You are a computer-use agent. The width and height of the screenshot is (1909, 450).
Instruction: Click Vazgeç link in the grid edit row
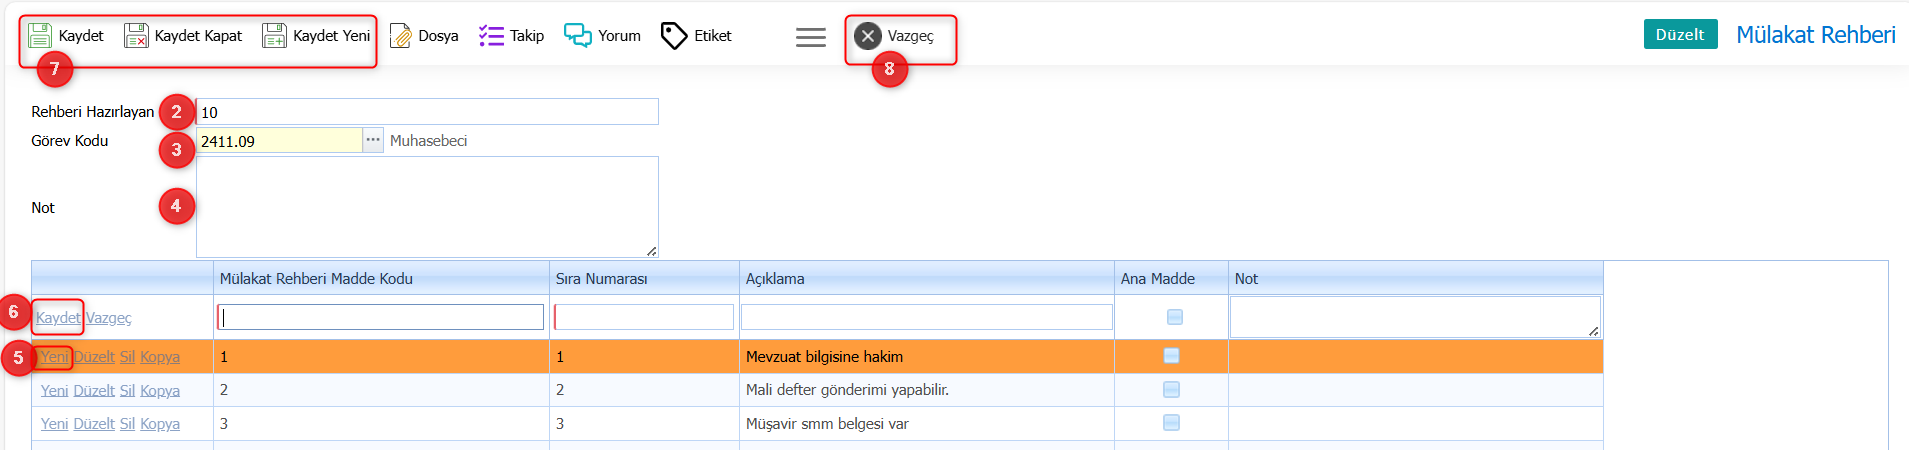click(x=109, y=318)
